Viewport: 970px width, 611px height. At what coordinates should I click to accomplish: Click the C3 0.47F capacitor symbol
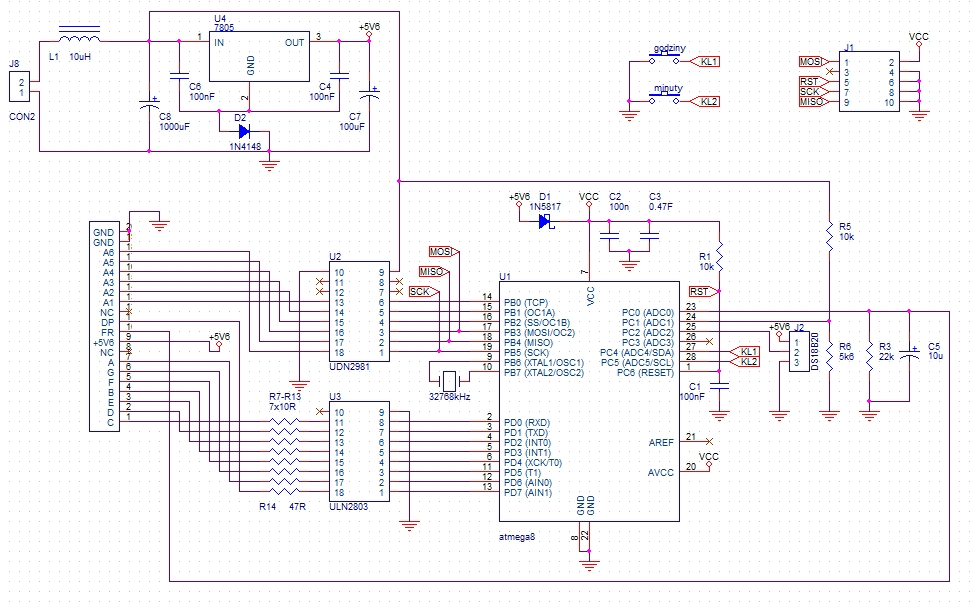650,236
